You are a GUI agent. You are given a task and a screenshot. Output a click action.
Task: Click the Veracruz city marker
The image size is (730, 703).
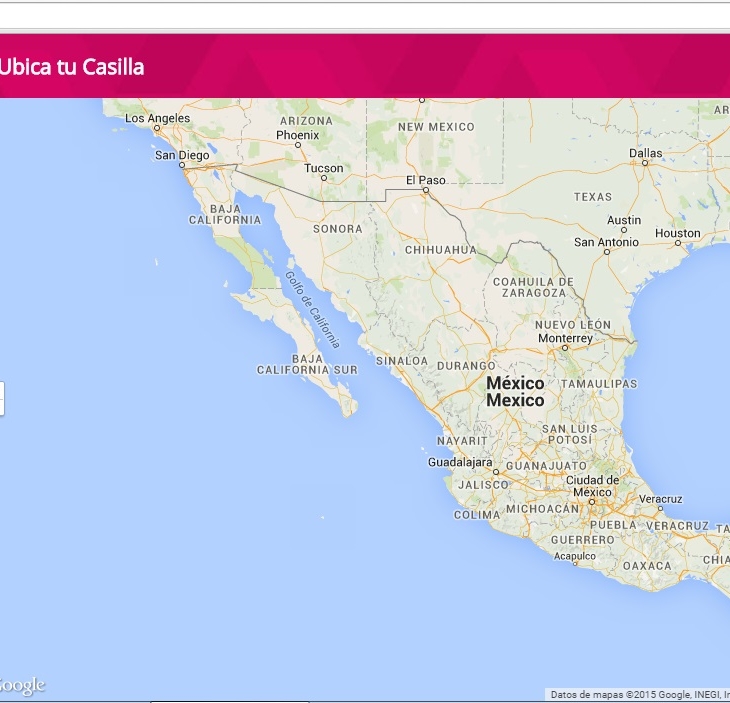tap(661, 508)
